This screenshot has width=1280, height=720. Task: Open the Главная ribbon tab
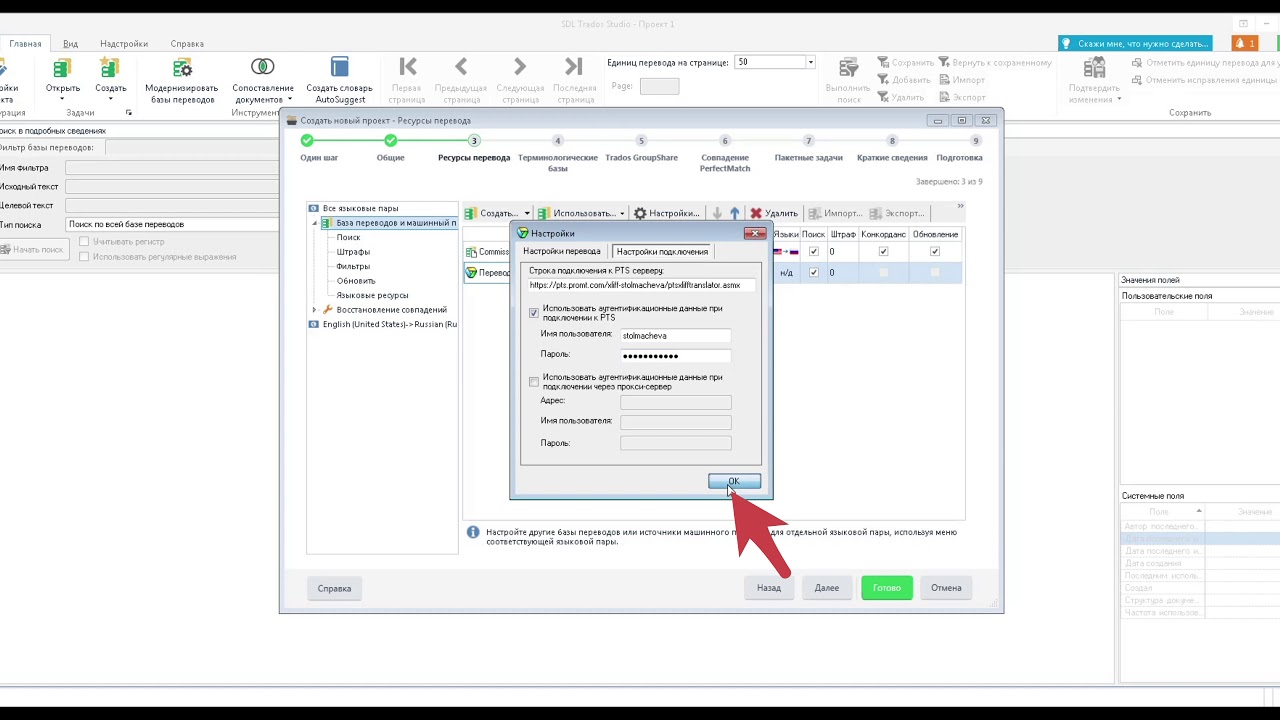pyautogui.click(x=26, y=43)
